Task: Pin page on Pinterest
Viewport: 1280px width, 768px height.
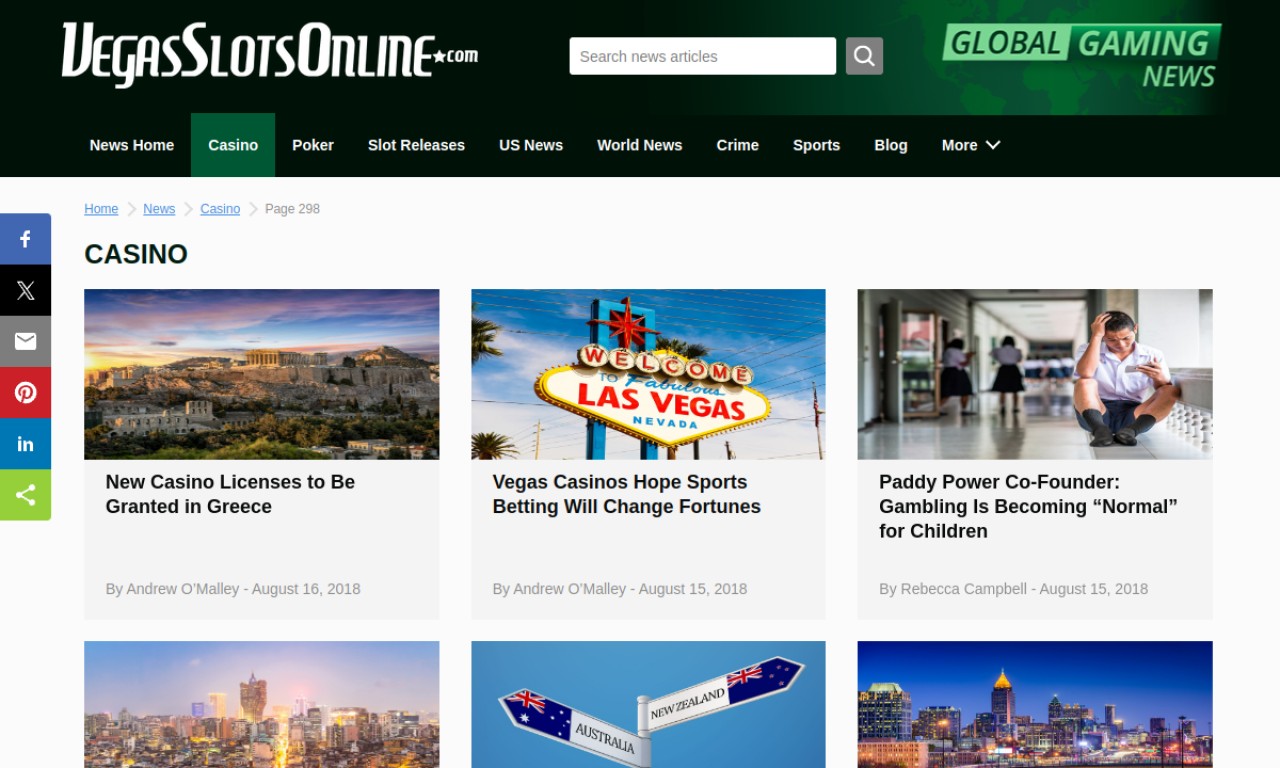Action: coord(25,393)
